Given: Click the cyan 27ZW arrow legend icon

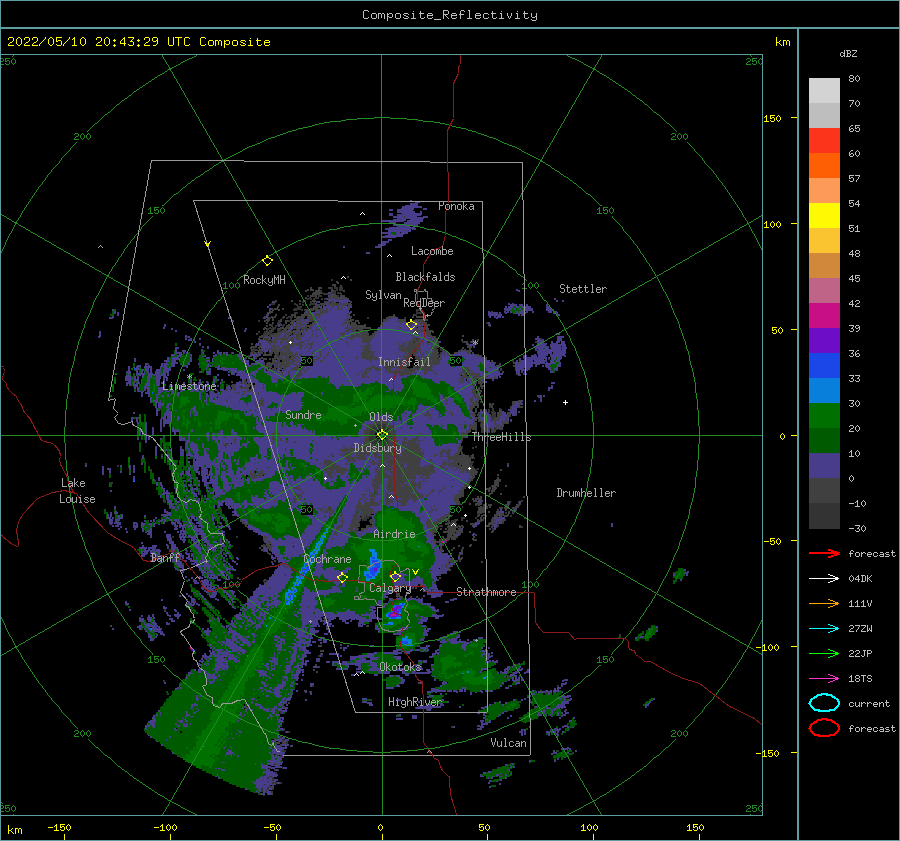Looking at the screenshot, I should point(824,629).
